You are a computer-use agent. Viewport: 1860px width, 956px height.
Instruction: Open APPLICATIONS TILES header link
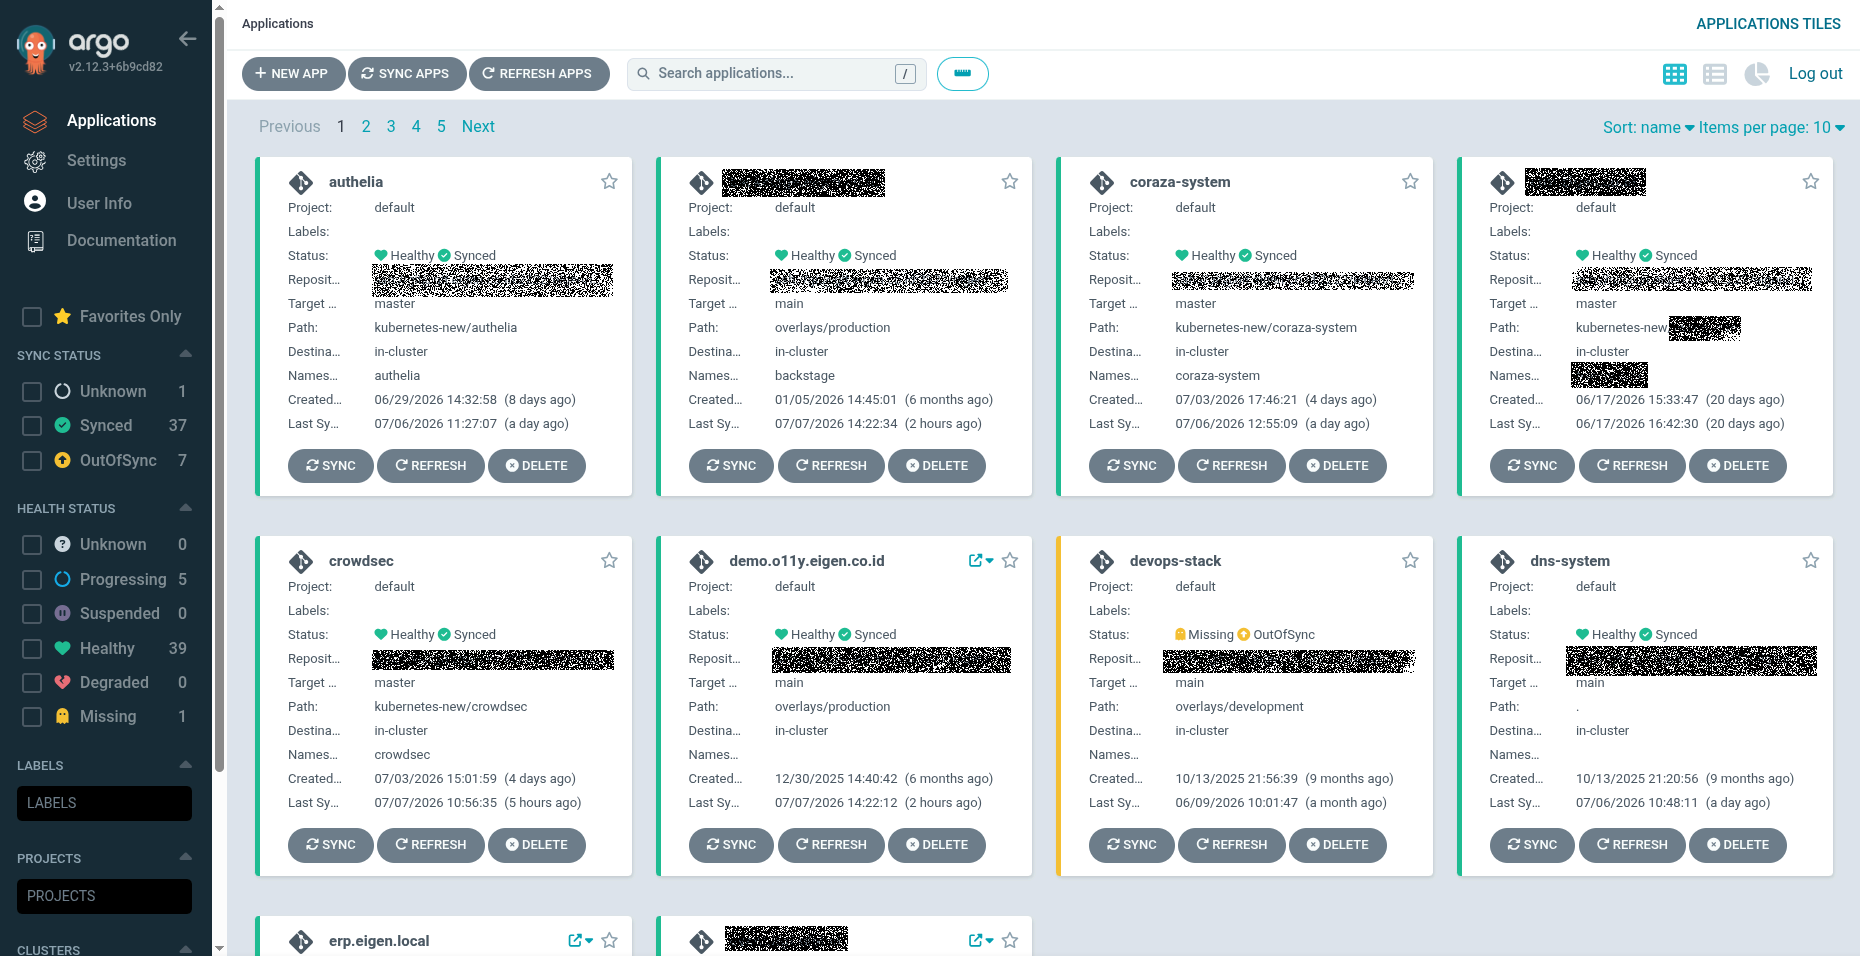(x=1768, y=24)
